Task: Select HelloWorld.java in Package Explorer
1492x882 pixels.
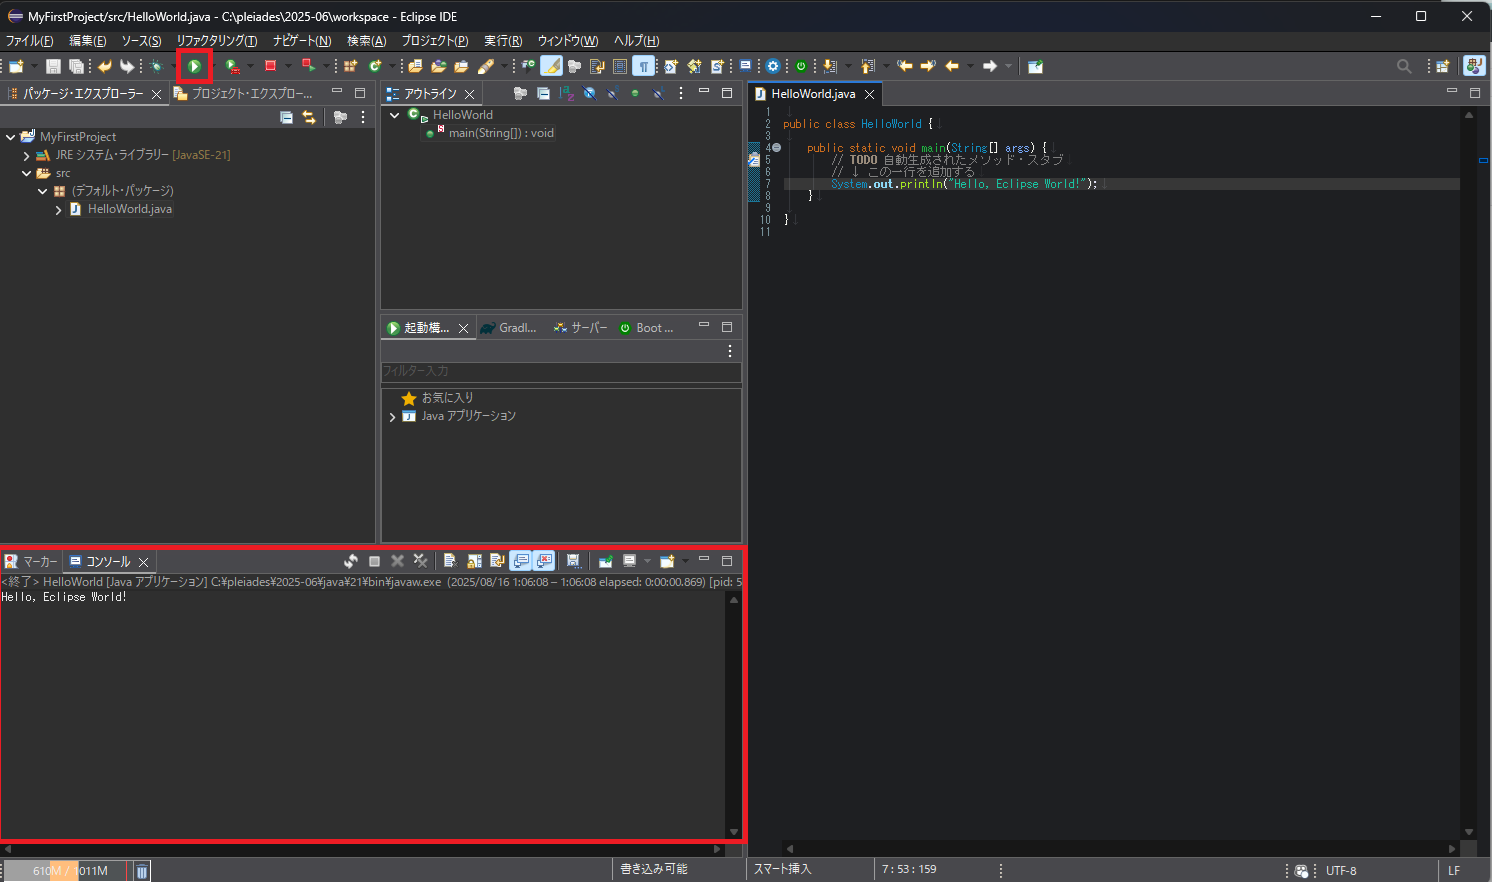Action: pyautogui.click(x=129, y=209)
